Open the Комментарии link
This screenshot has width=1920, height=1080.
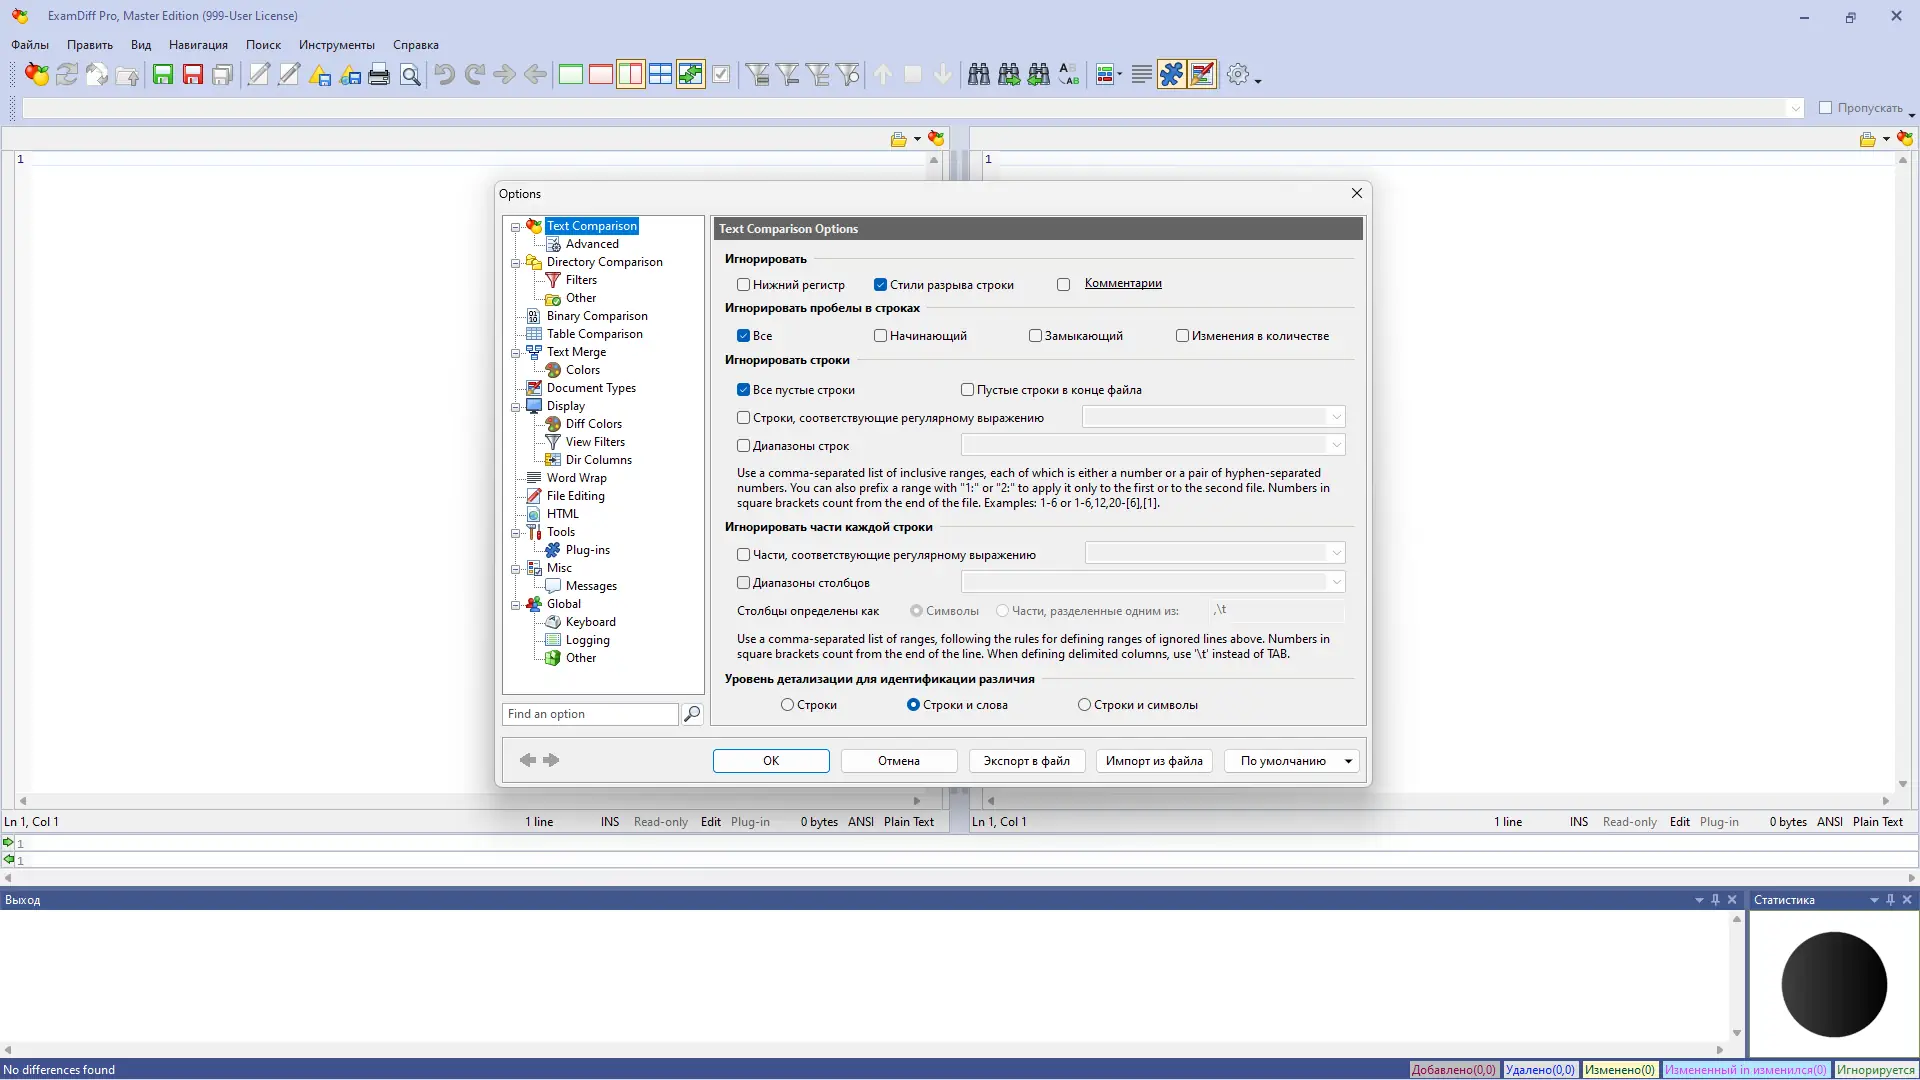(x=1123, y=284)
